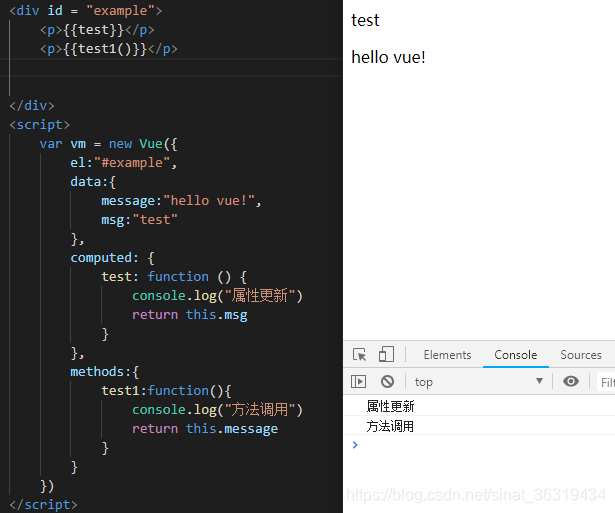The width and height of the screenshot is (615, 513).
Task: Click the closing </script> tag line
Action: point(44,505)
